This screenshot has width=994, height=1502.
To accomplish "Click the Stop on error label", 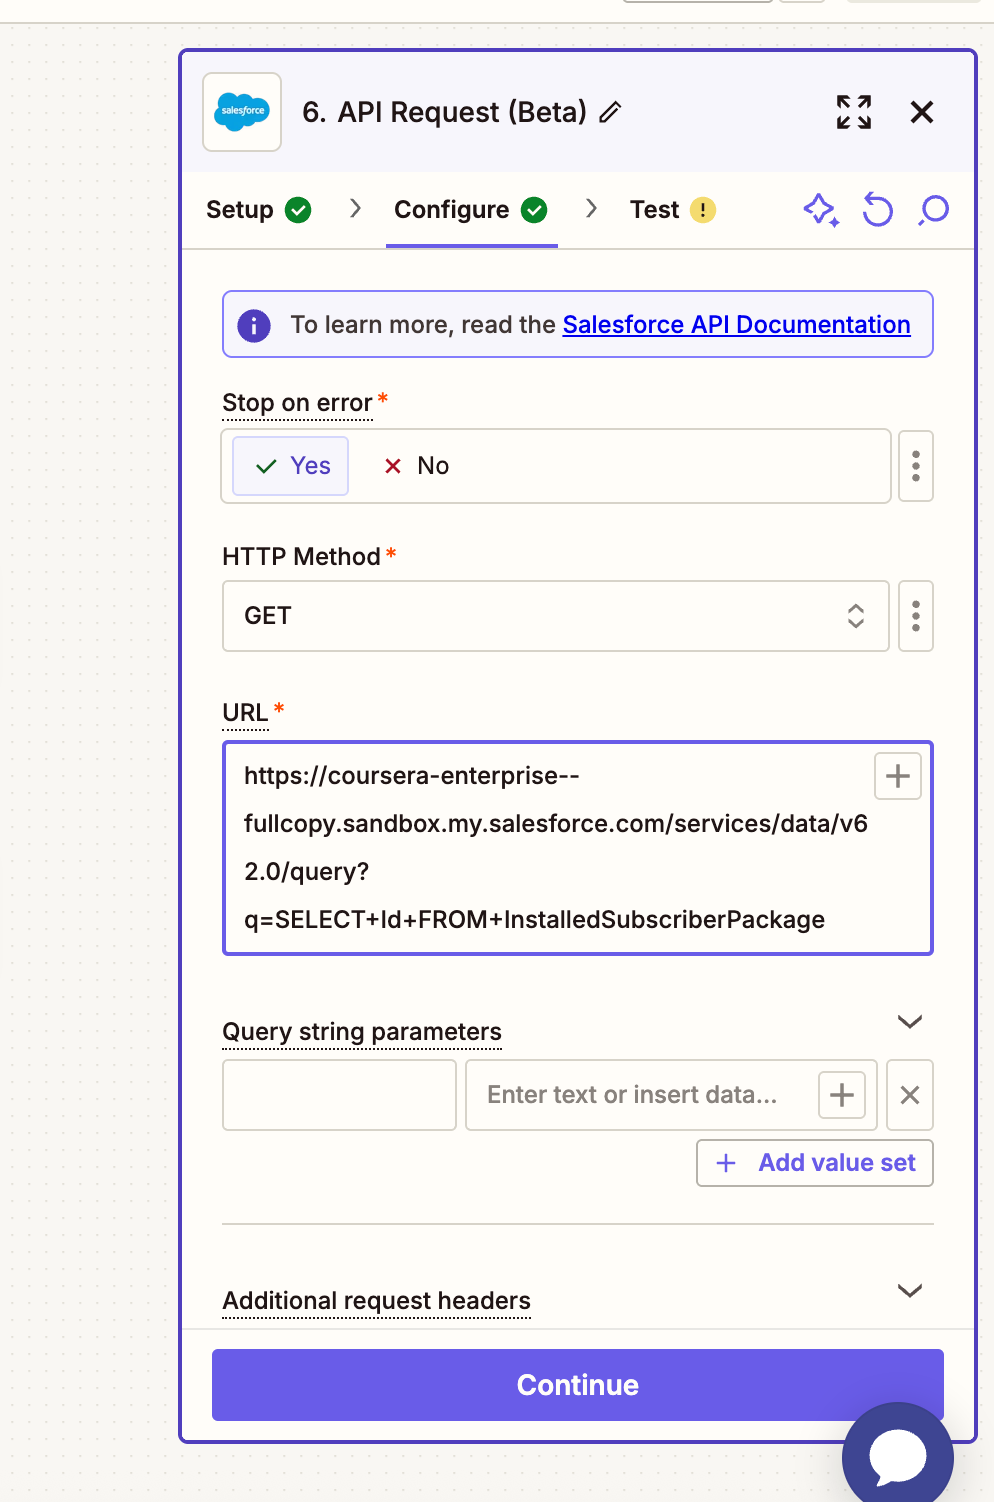I will pos(297,403).
